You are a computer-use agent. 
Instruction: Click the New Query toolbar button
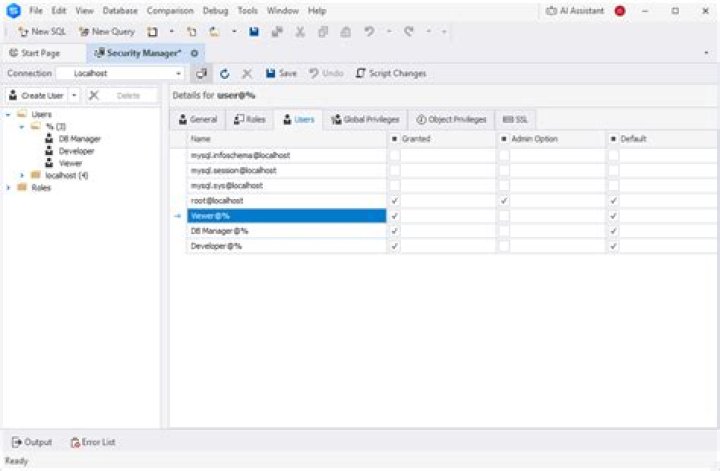pyautogui.click(x=106, y=32)
